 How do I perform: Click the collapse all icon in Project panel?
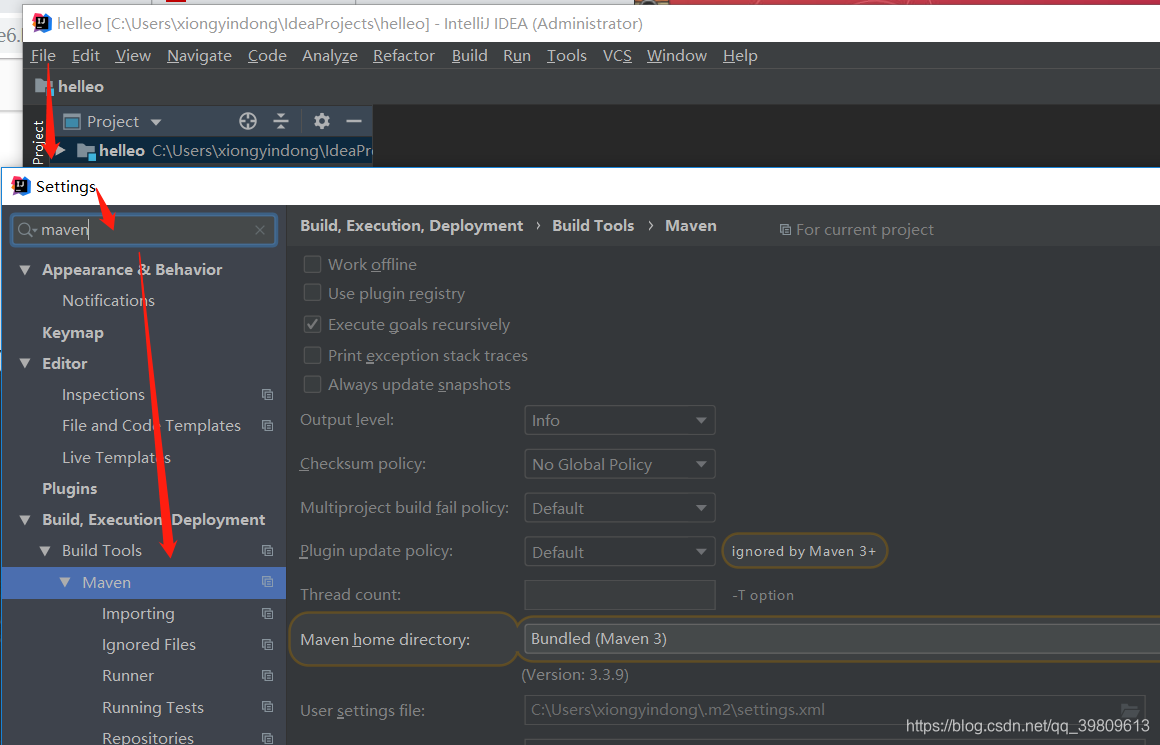(x=281, y=121)
